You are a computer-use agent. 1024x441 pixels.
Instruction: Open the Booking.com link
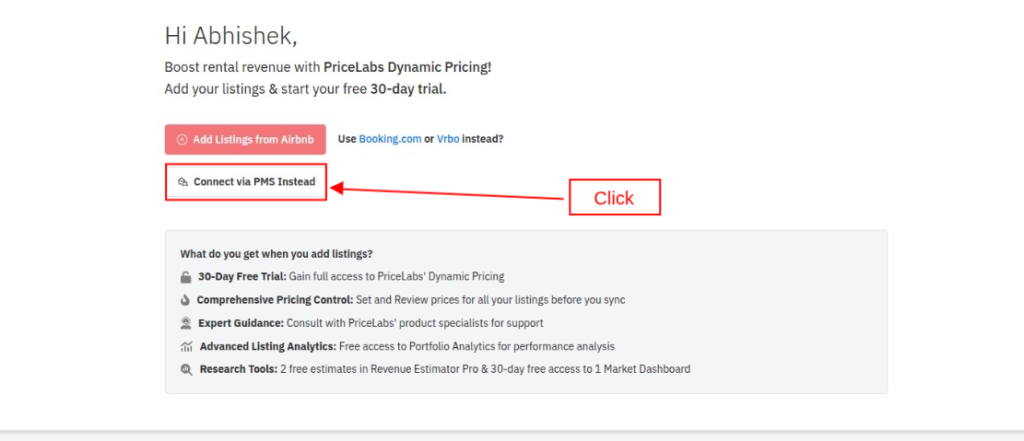pos(390,140)
